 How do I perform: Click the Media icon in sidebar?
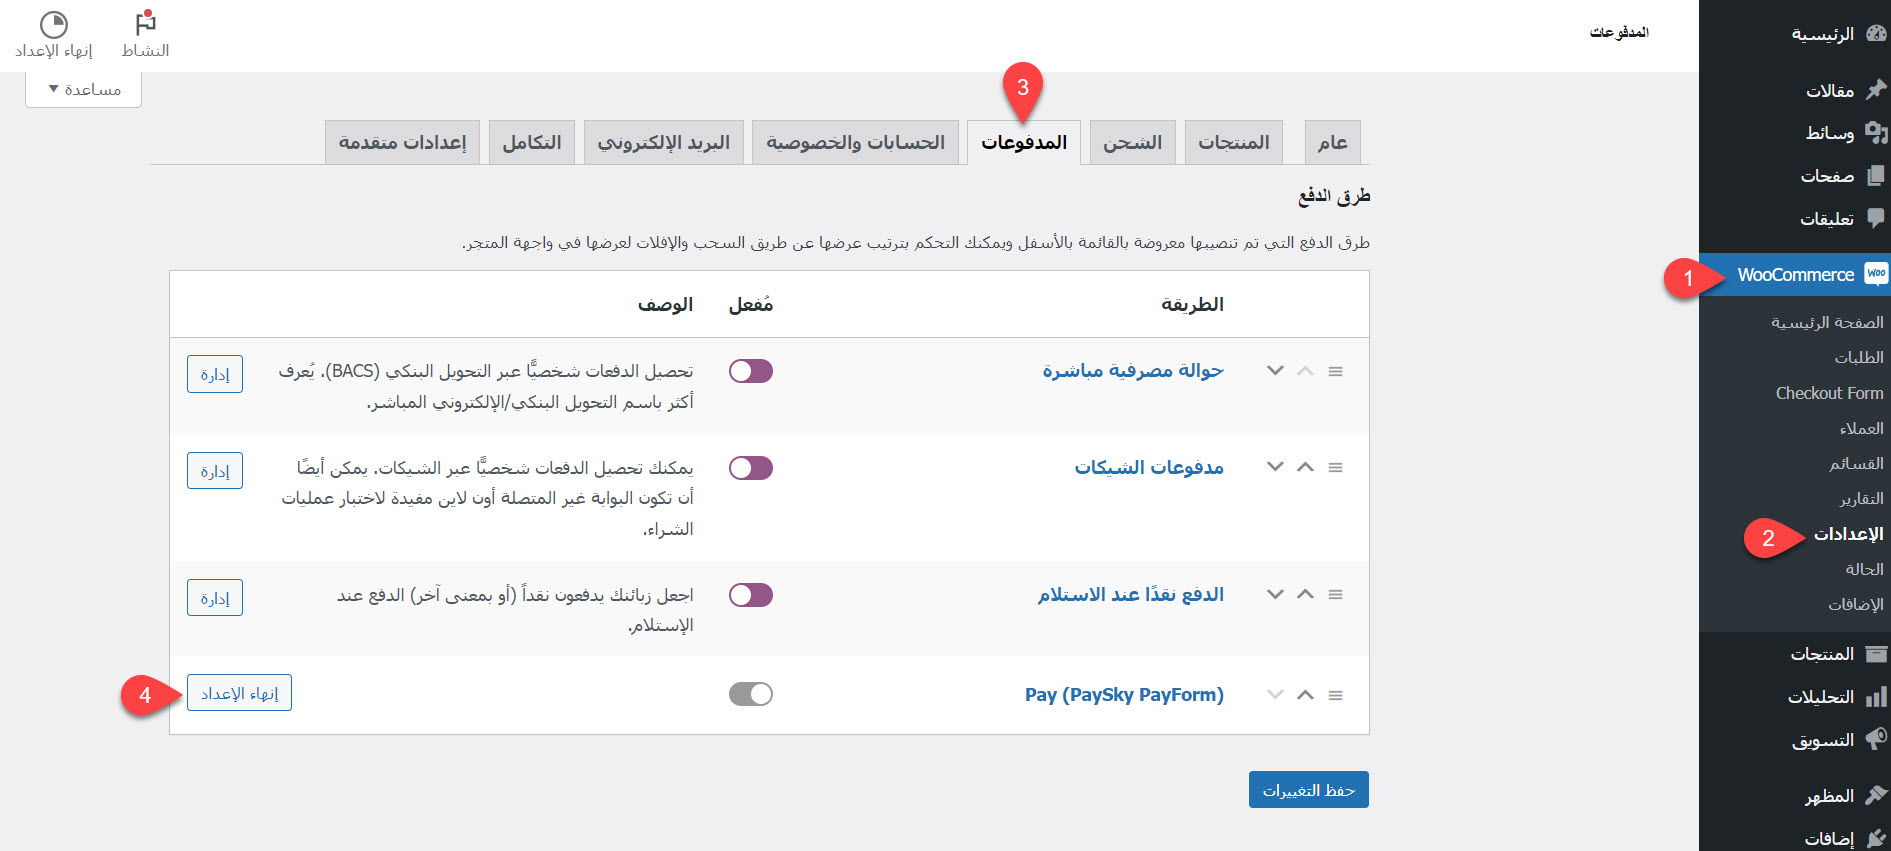[1876, 133]
